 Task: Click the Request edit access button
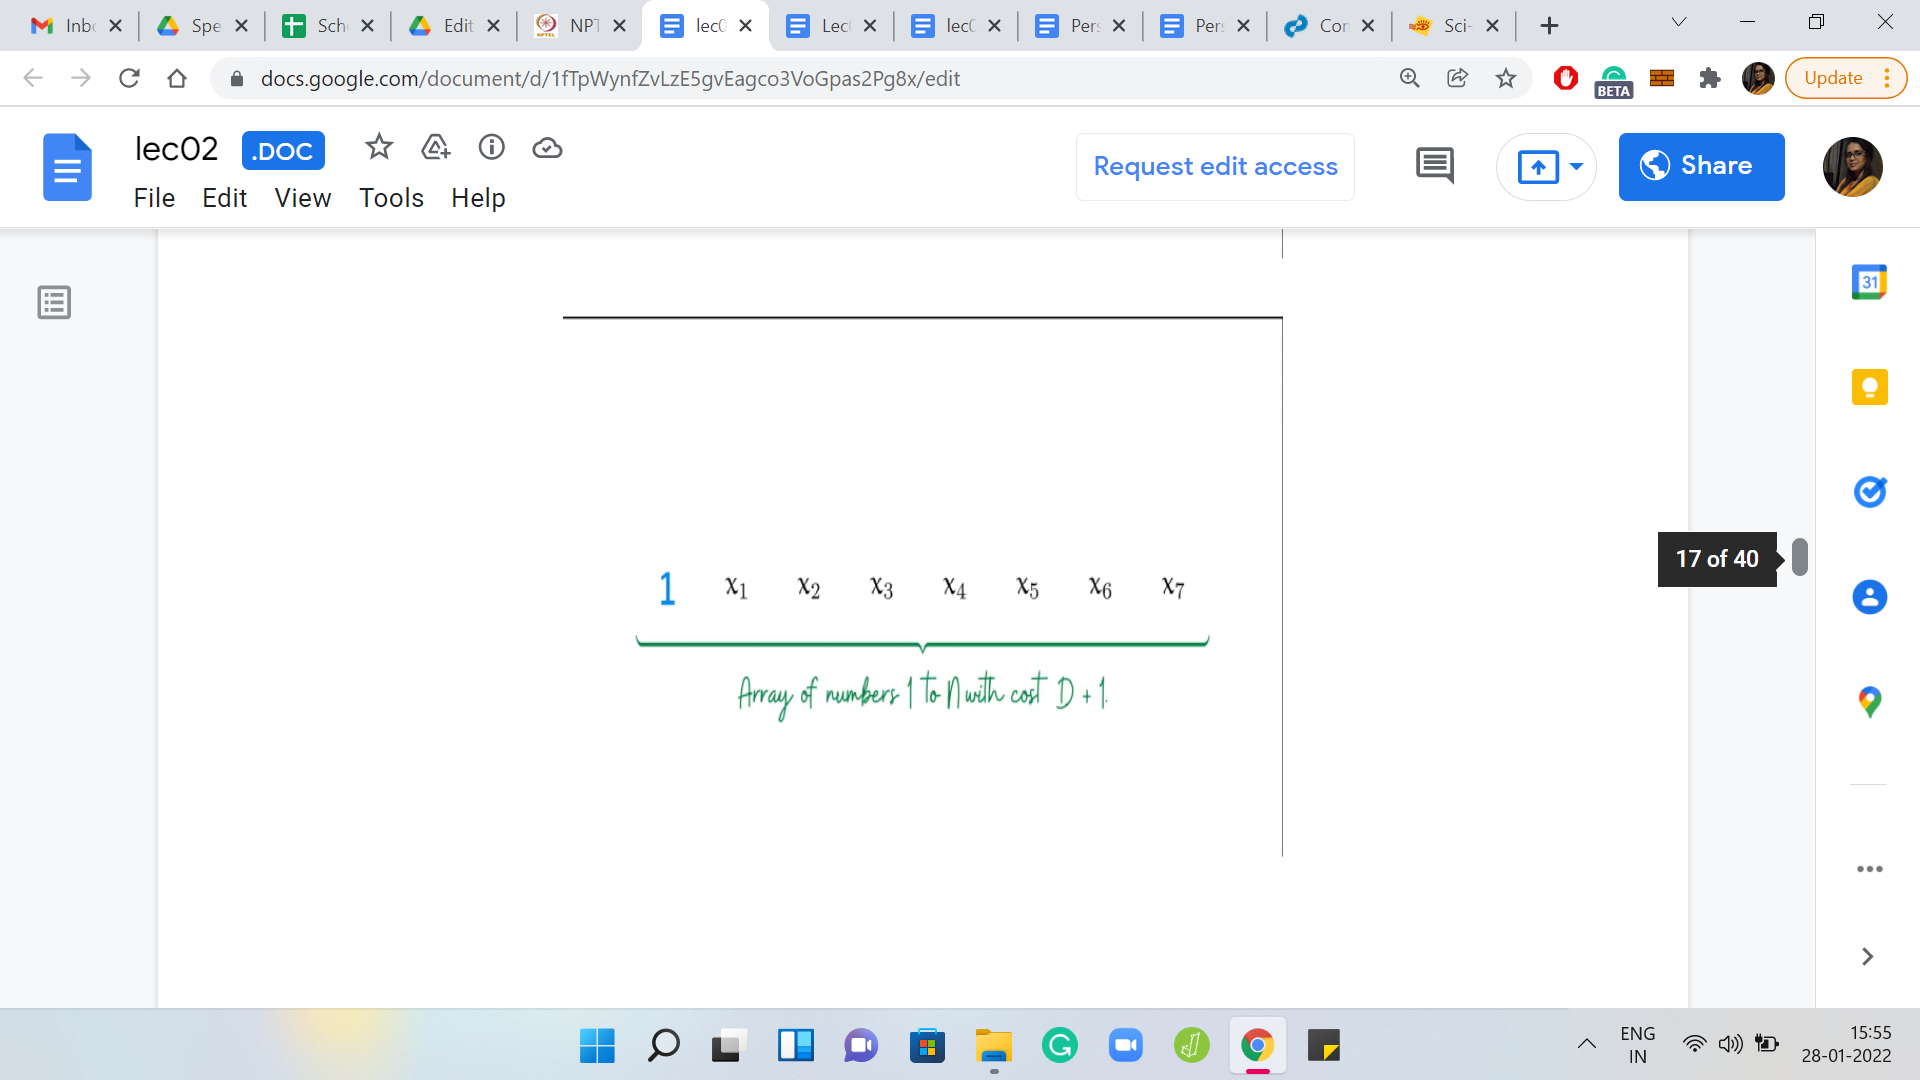pyautogui.click(x=1215, y=167)
